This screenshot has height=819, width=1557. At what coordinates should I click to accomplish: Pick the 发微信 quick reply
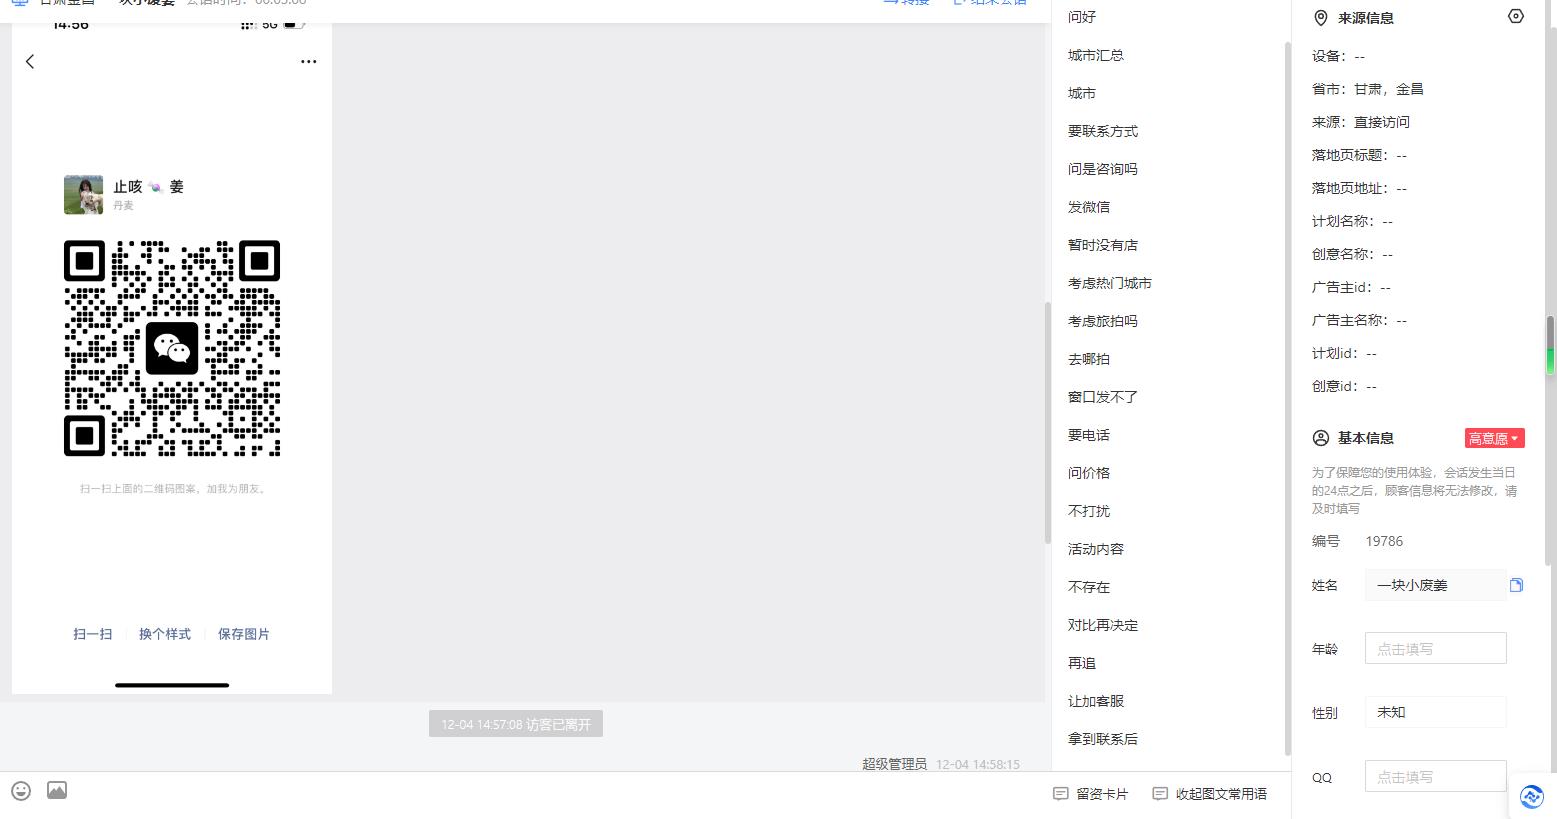(x=1089, y=207)
